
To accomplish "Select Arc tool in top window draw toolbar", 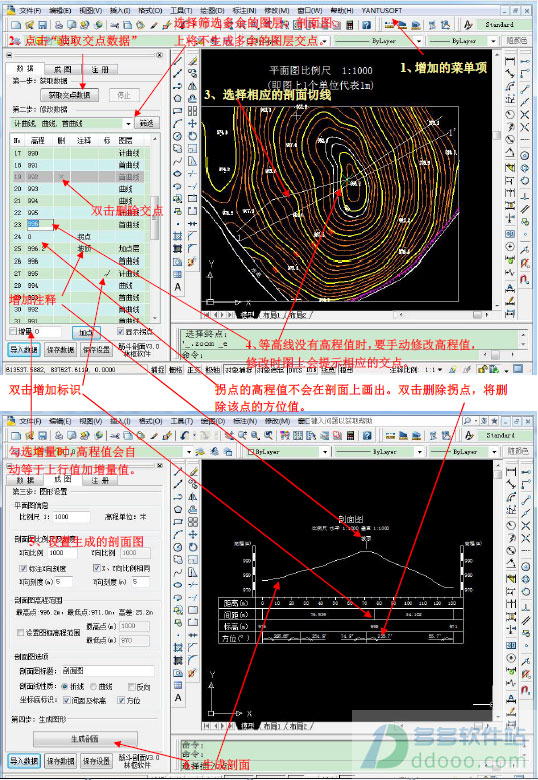I will [178, 123].
